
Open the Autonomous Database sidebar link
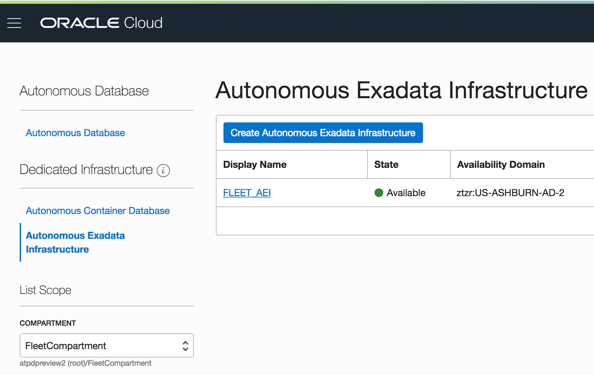[75, 133]
